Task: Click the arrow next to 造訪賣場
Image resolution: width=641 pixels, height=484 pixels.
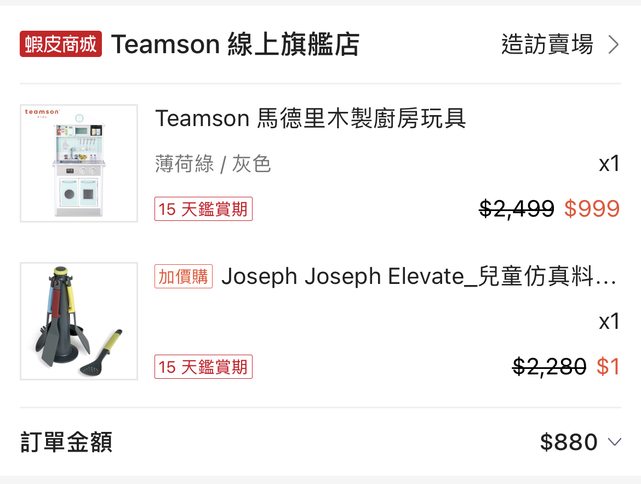Action: coord(614,44)
